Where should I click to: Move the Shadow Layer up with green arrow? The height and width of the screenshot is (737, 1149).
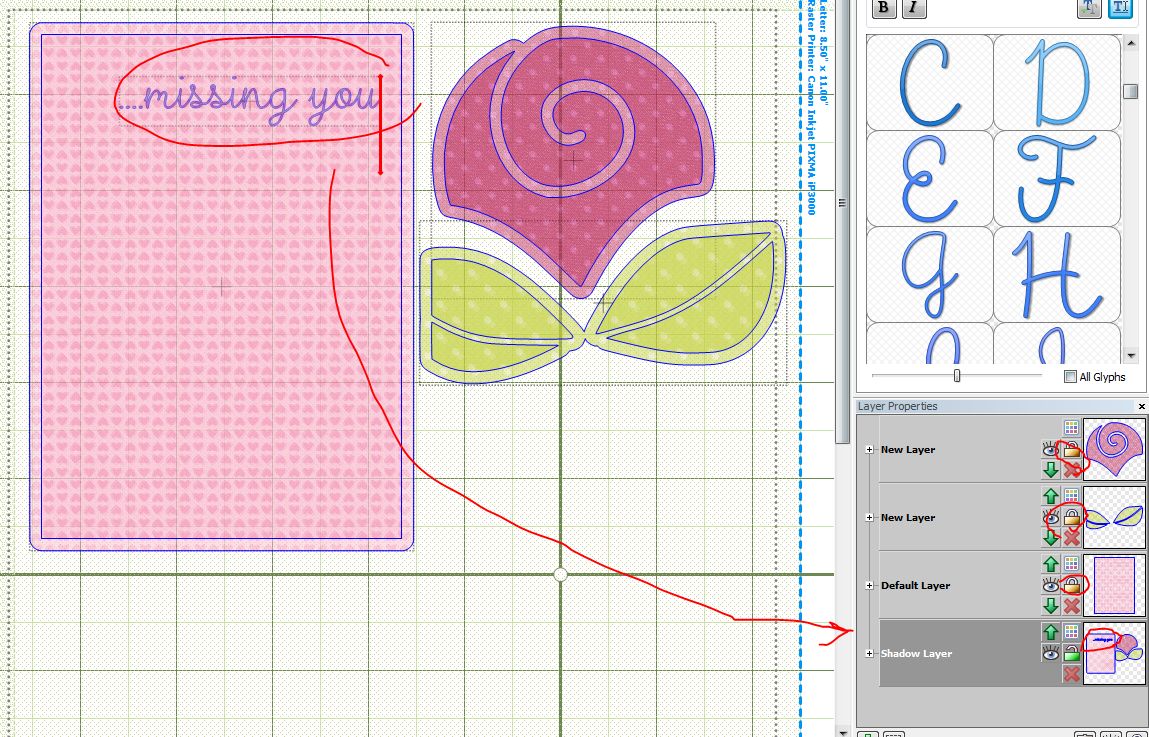(1049, 629)
